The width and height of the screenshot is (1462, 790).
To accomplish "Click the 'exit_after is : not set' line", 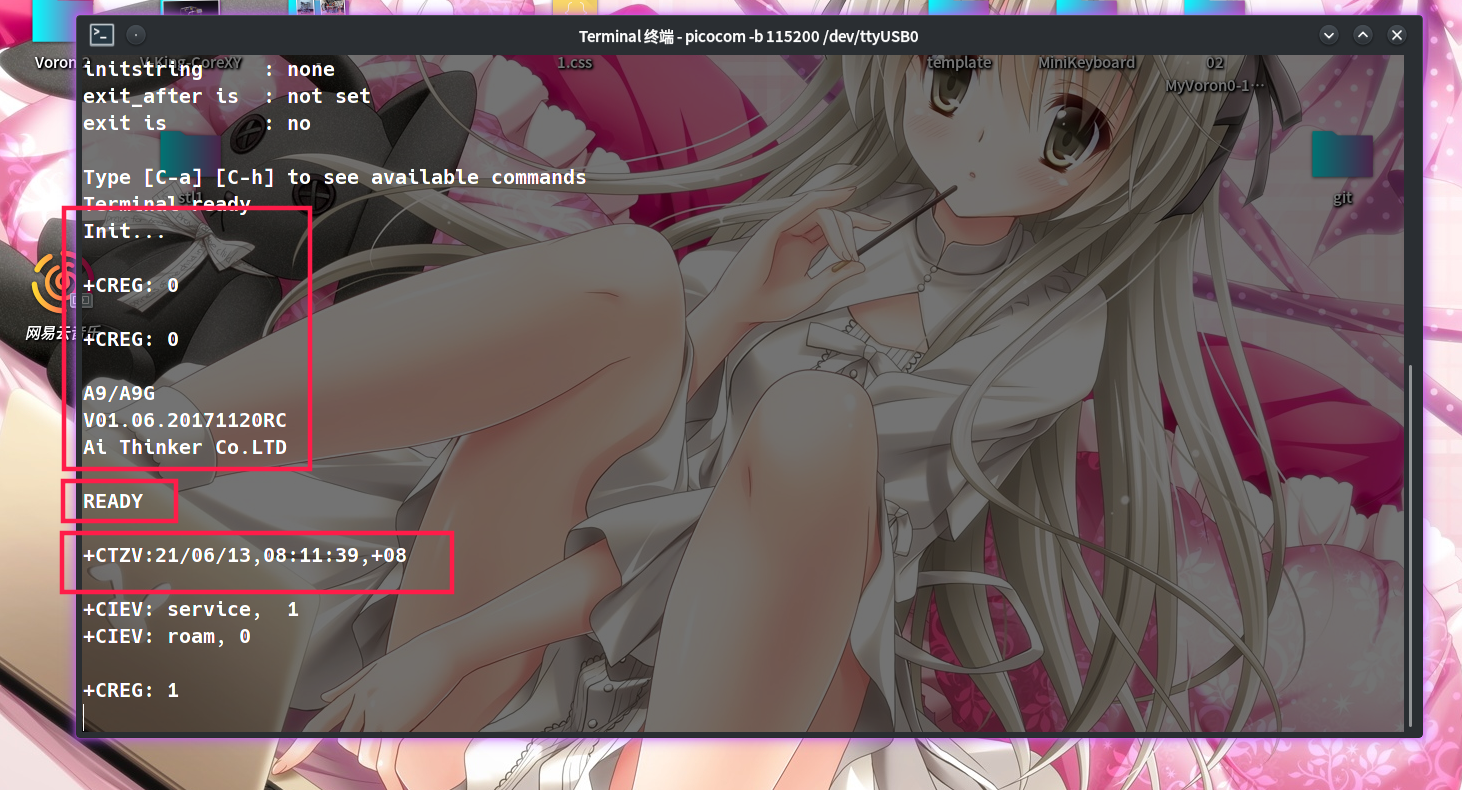I will click(227, 96).
